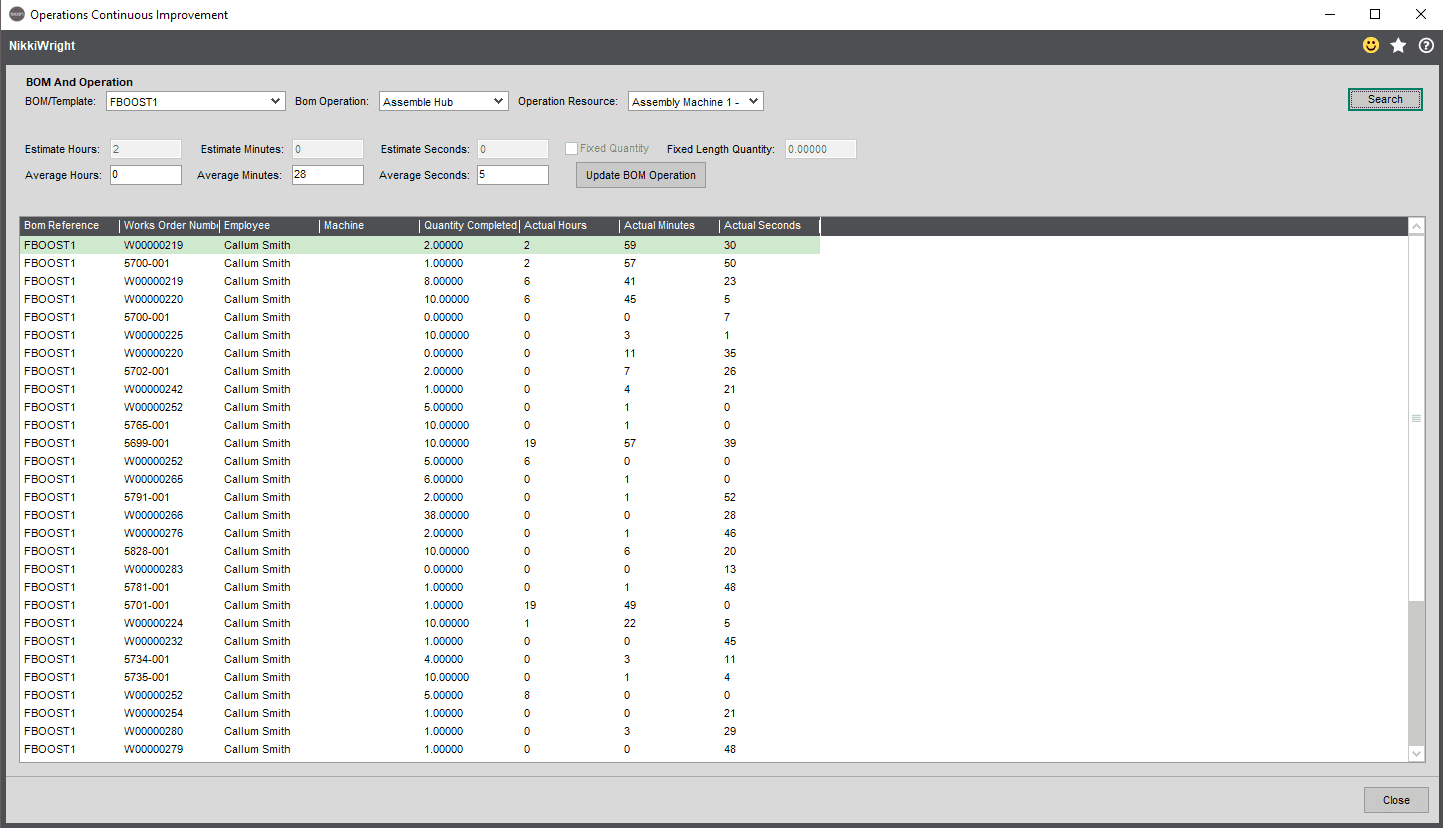1443x828 pixels.
Task: Sort by Actual Hours column header
Action: (570, 226)
